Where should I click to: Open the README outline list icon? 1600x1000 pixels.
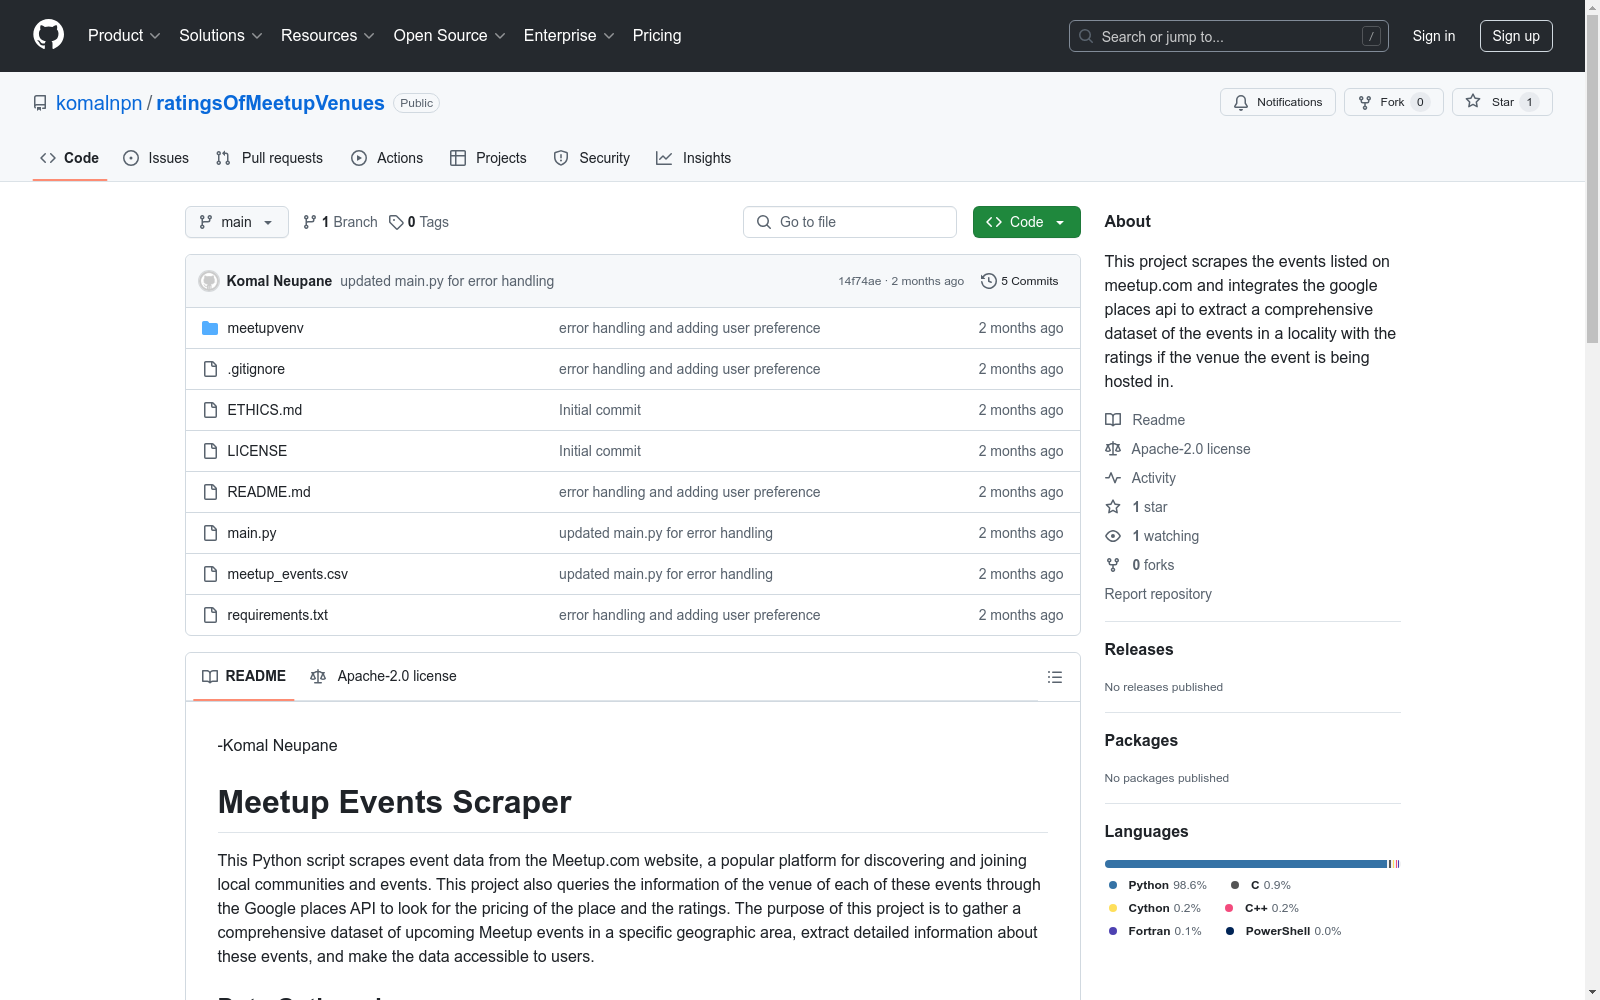pos(1054,677)
